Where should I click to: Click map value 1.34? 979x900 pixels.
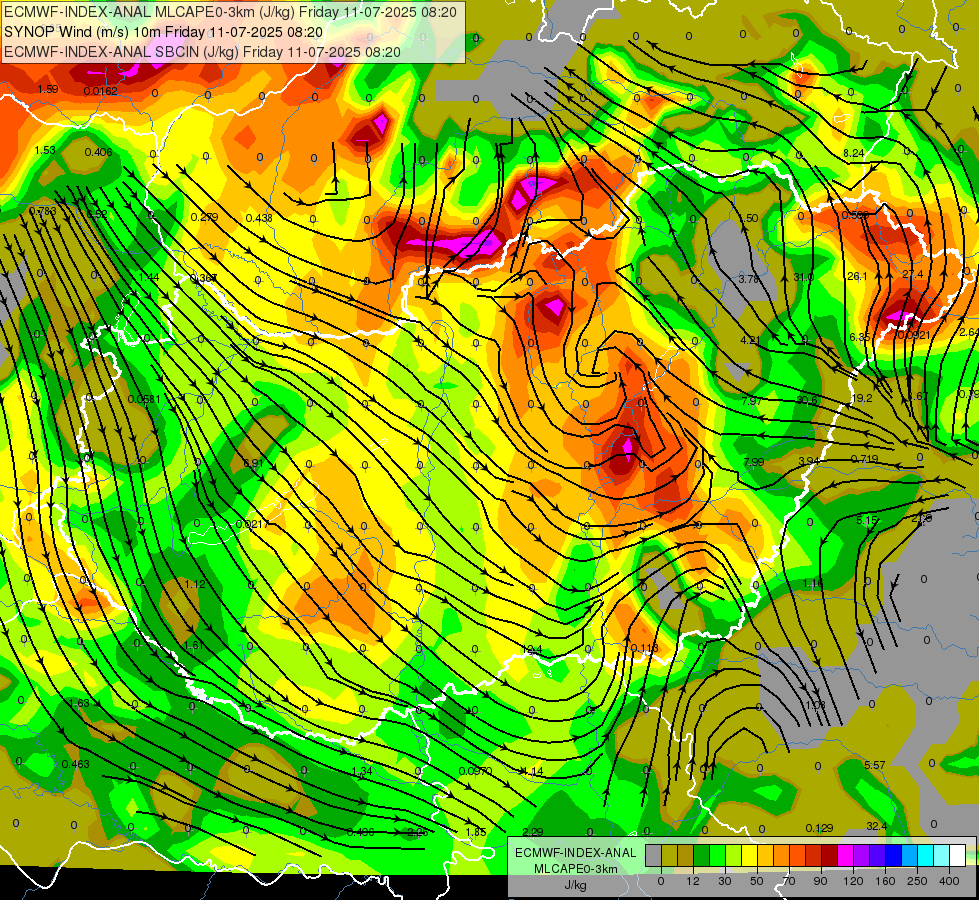click(362, 771)
